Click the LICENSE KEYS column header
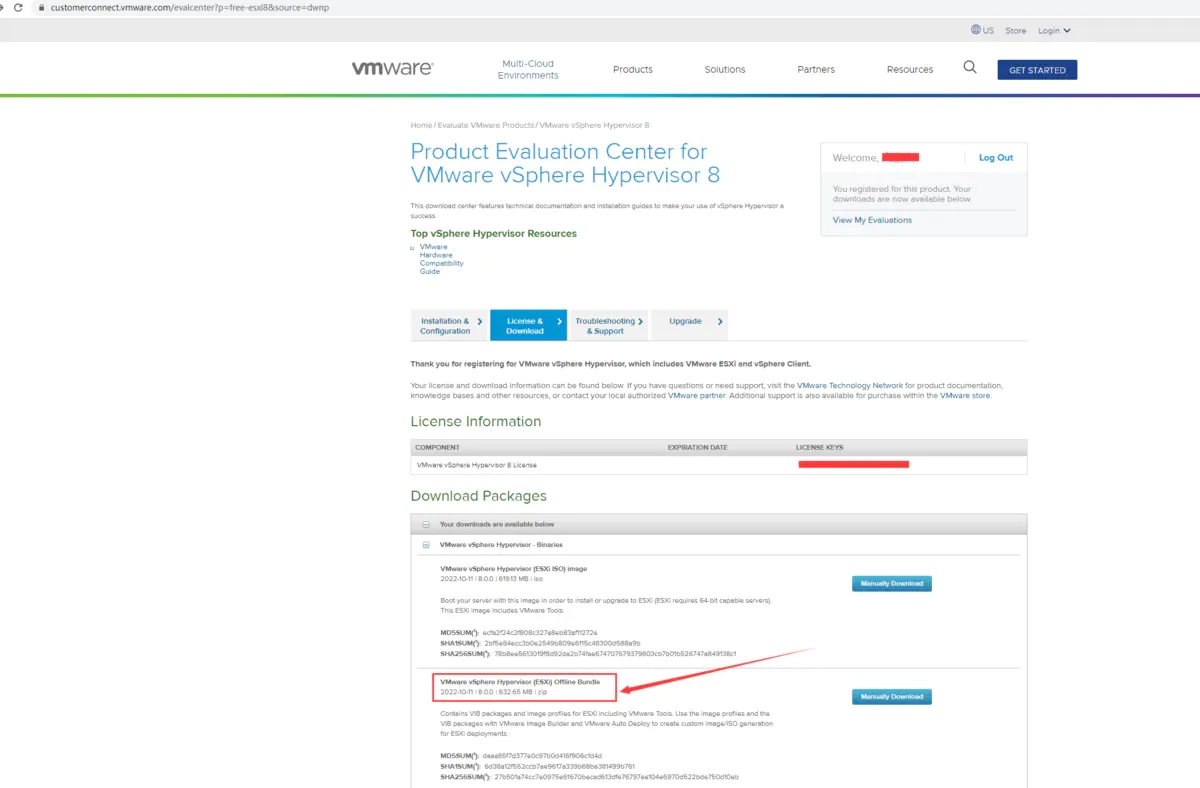The height and width of the screenshot is (788, 1200). coord(820,447)
